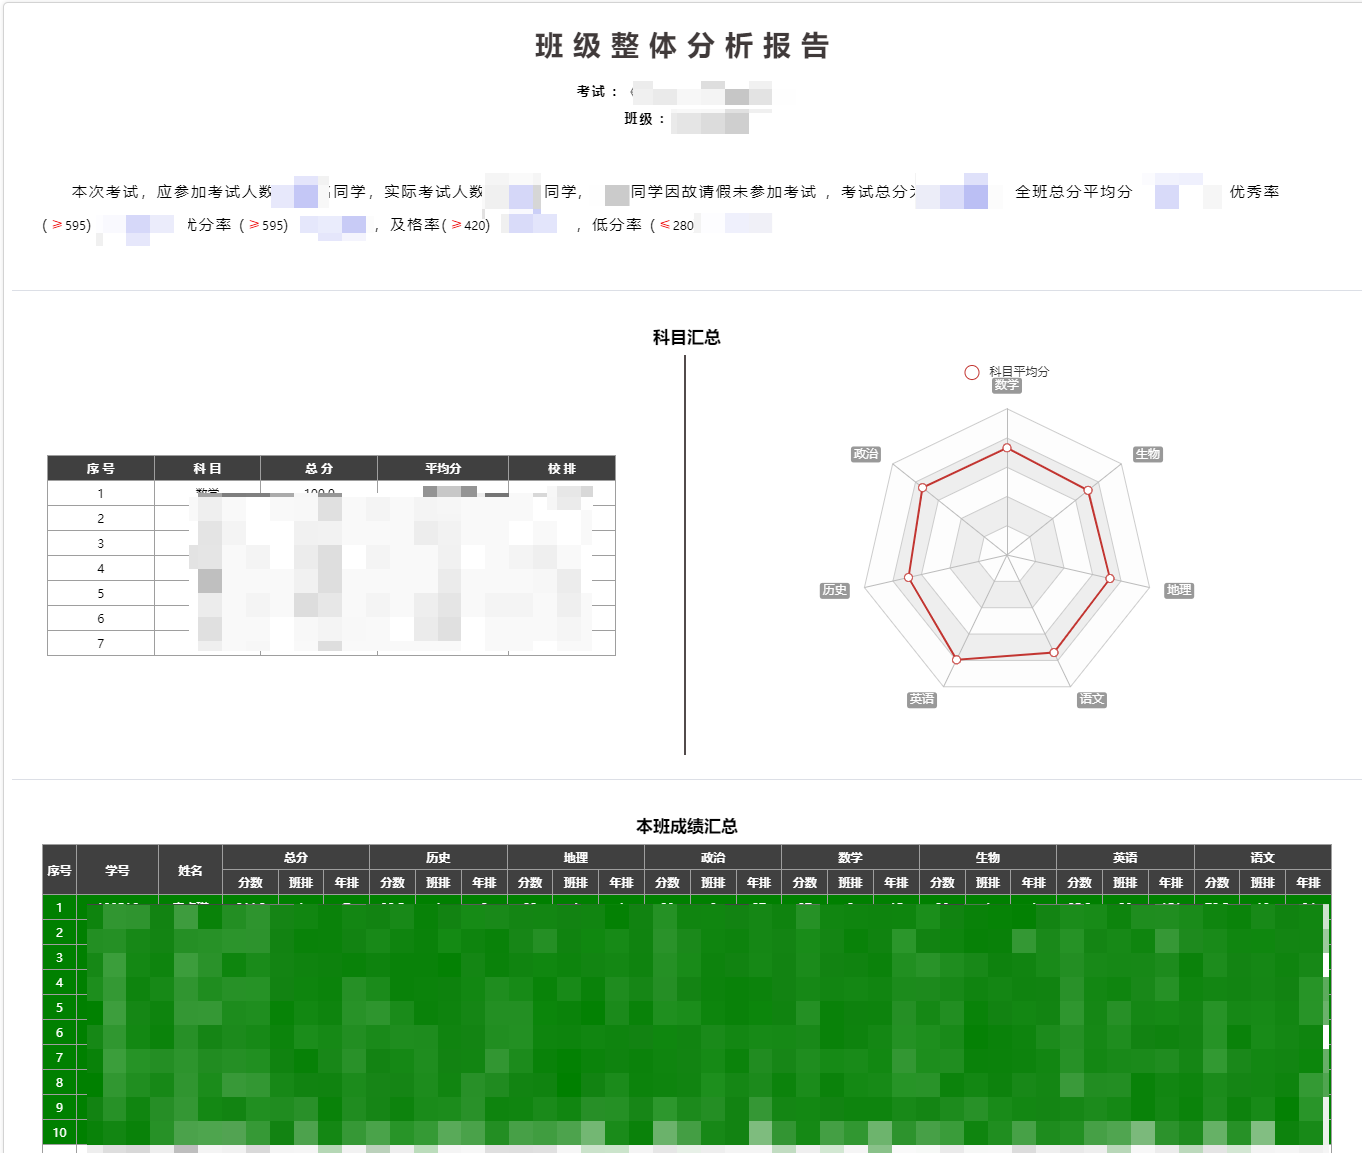Click the 班排 subheader under 总分
1362x1153 pixels.
tap(301, 882)
